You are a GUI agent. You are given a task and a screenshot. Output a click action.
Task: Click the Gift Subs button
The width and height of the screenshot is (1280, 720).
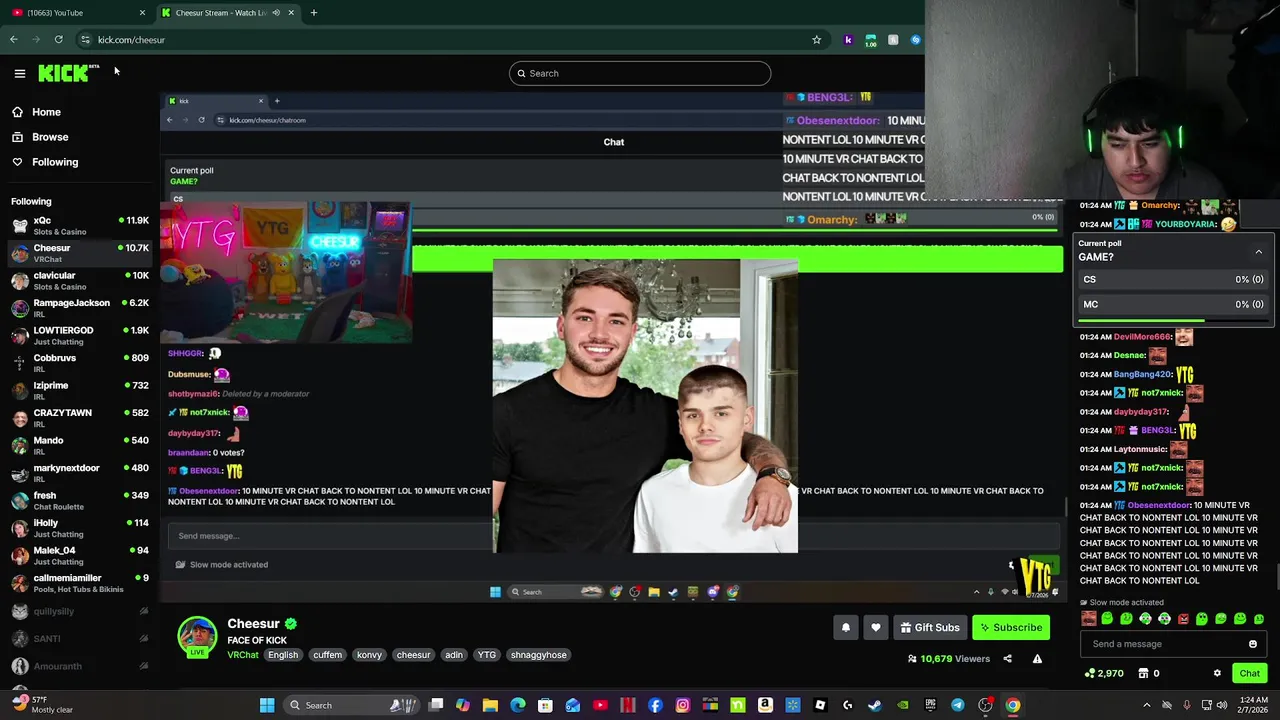tap(930, 627)
